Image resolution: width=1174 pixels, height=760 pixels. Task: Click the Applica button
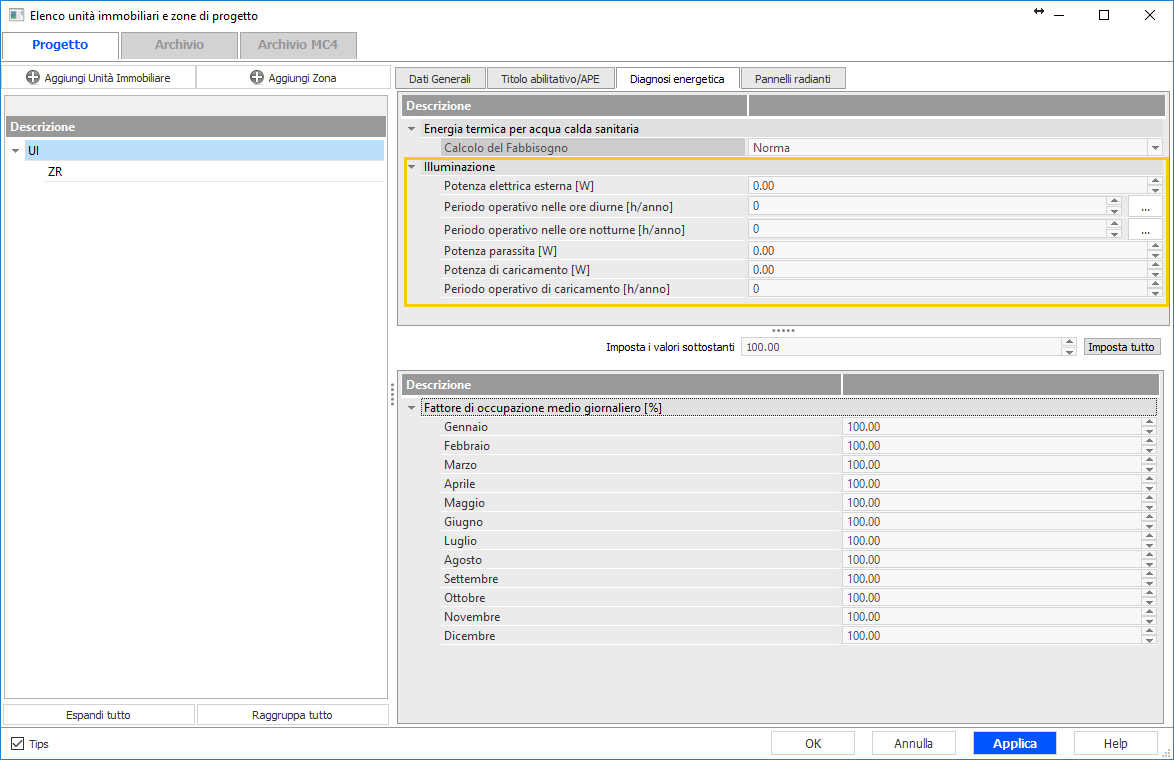tap(1014, 743)
